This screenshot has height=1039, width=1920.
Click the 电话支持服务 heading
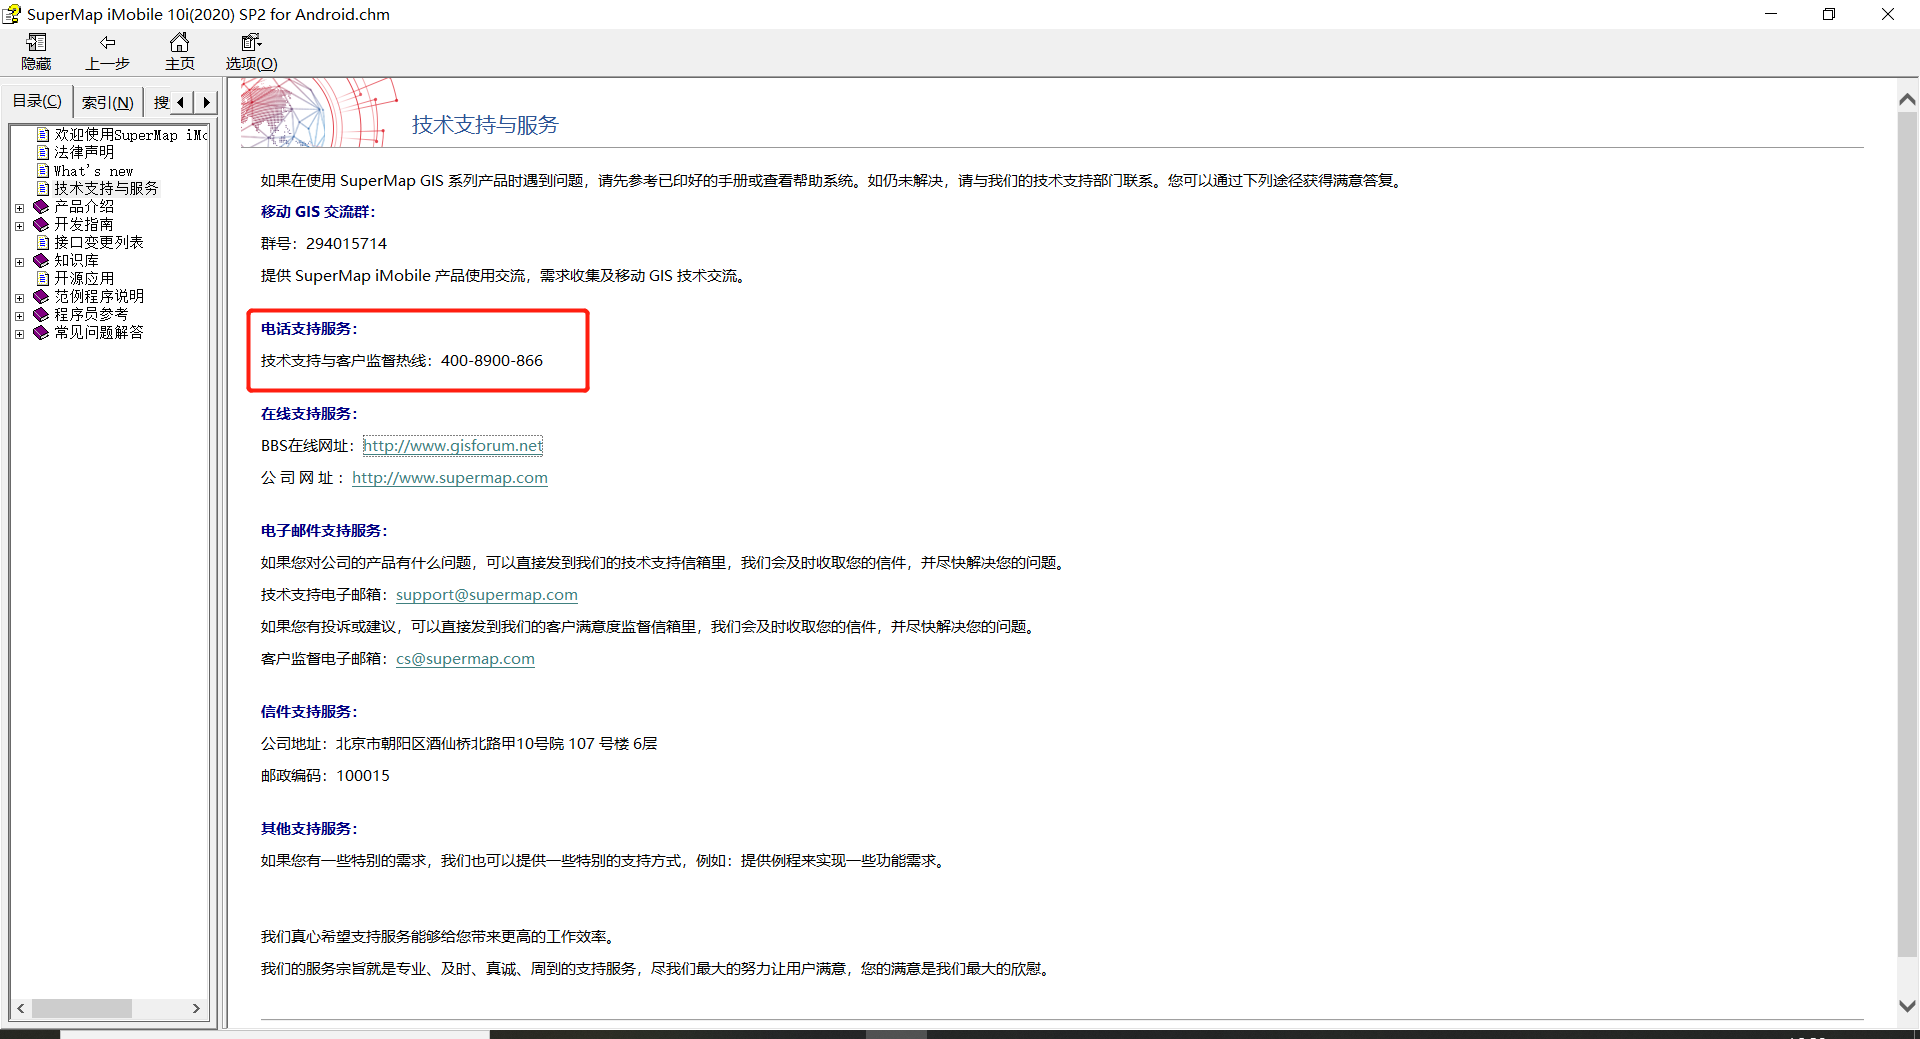tap(309, 328)
